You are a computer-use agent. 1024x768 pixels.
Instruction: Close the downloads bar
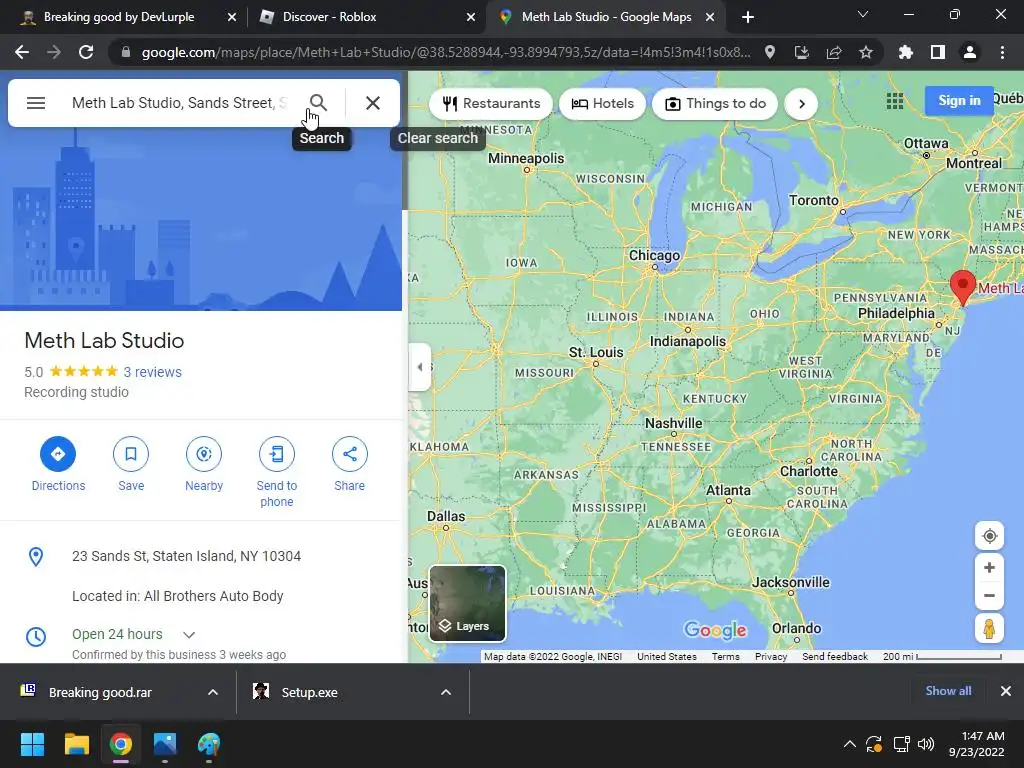1006,691
